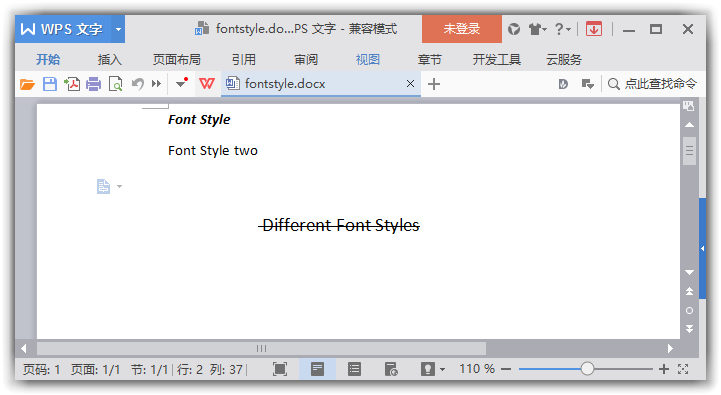Undo the last action with the curved arrow

[137, 84]
